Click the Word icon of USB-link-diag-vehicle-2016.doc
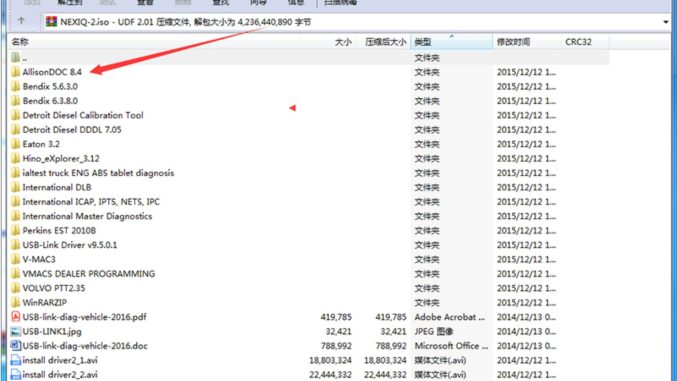This screenshot has height=381, width=678. pos(16,346)
